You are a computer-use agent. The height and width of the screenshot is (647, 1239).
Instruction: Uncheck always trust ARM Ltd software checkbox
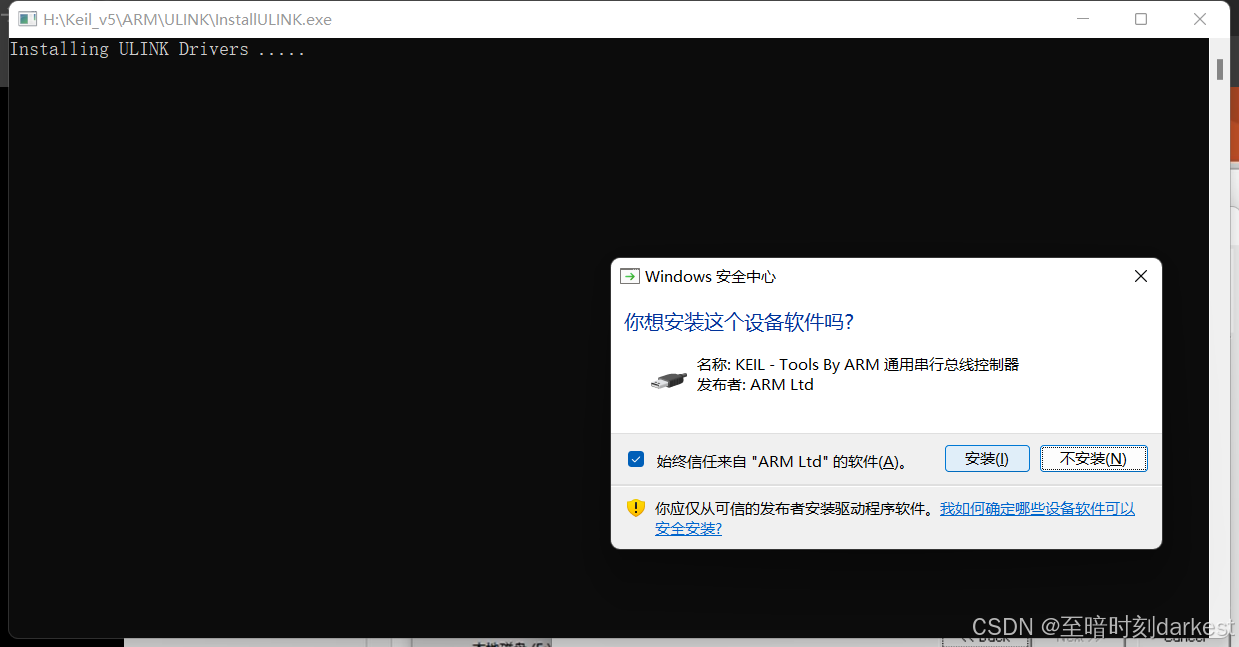[x=636, y=459]
